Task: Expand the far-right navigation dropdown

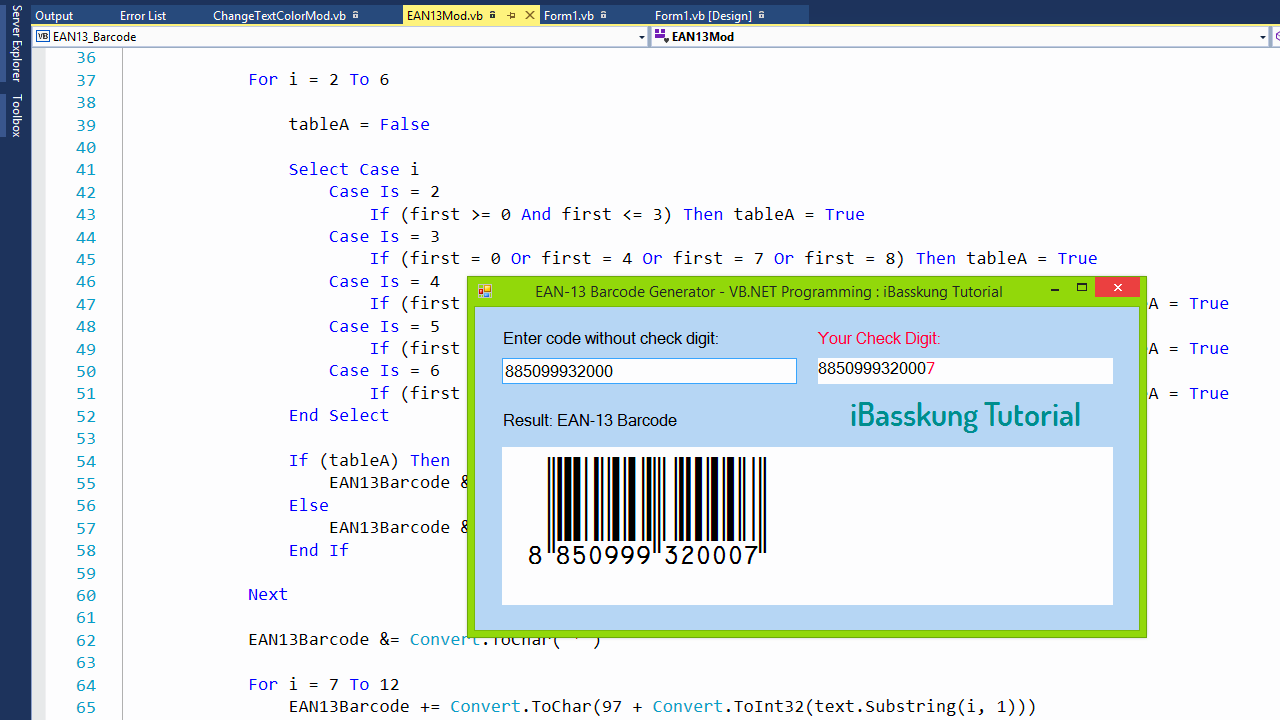Action: (1276, 36)
